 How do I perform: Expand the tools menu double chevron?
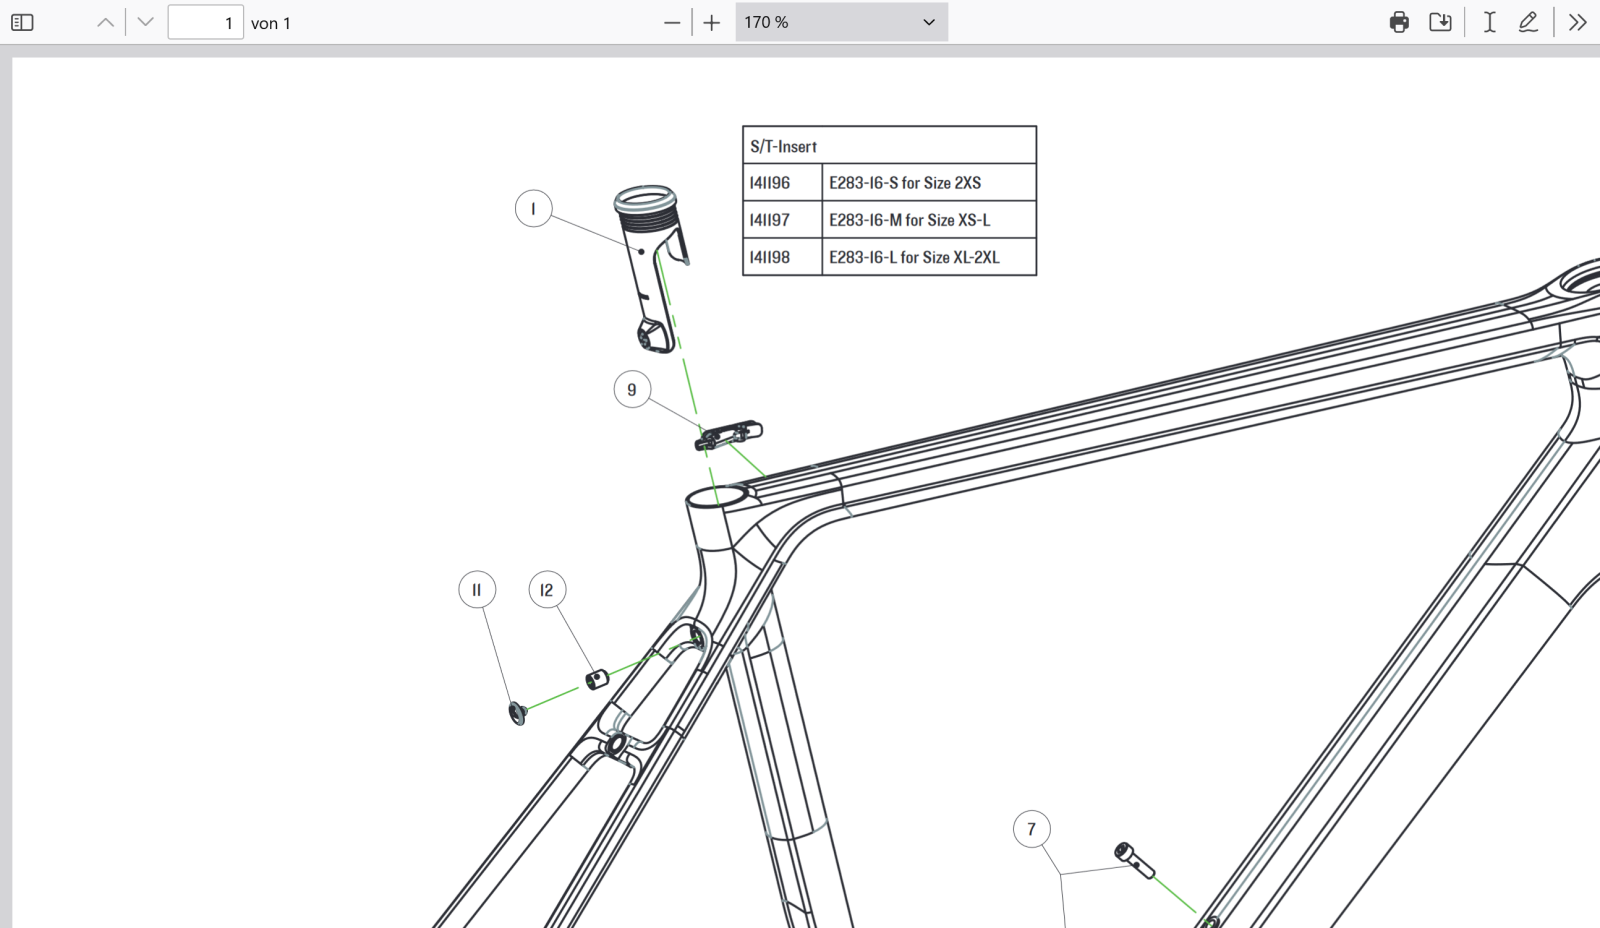[1577, 22]
